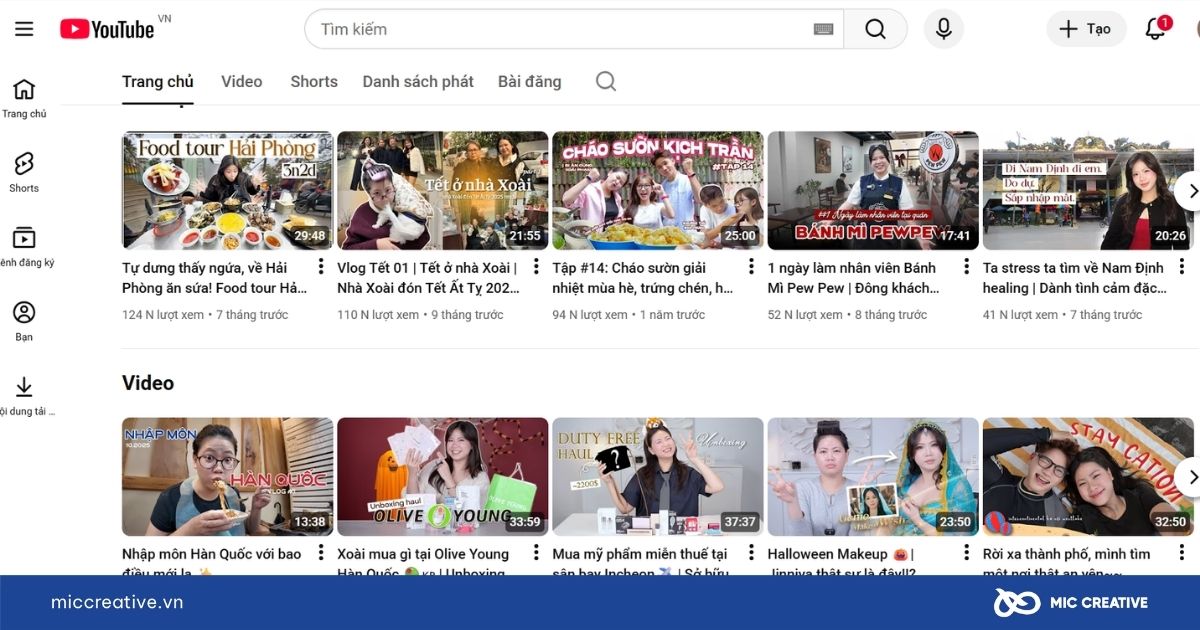Open Nội dung tải with the download icon
The width and height of the screenshot is (1200, 630).
click(23, 390)
